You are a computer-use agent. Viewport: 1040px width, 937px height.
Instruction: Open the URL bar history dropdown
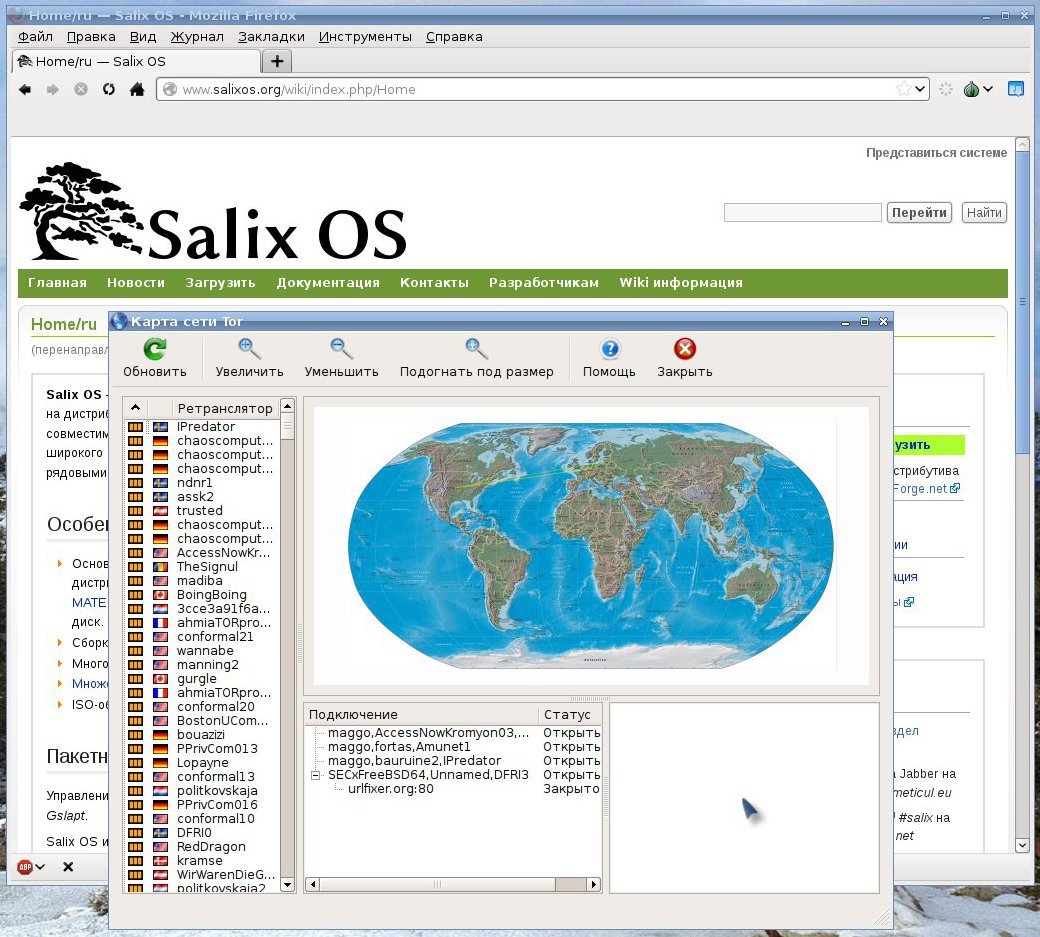(x=920, y=89)
